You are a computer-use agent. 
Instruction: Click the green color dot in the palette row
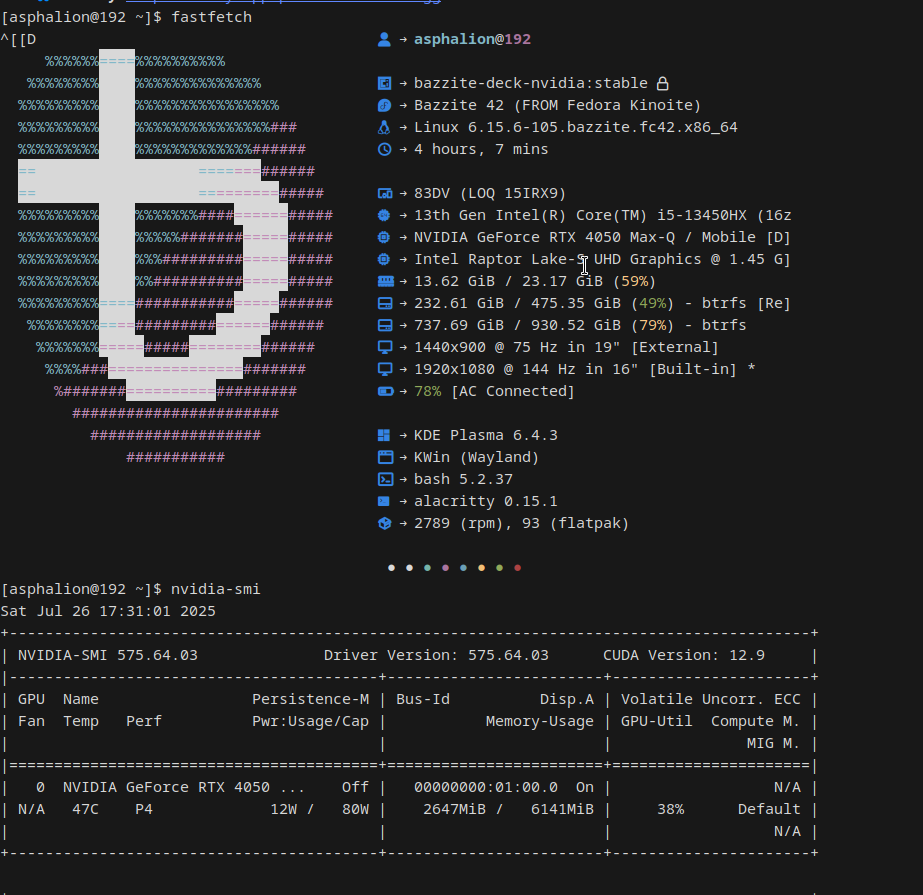coord(500,568)
